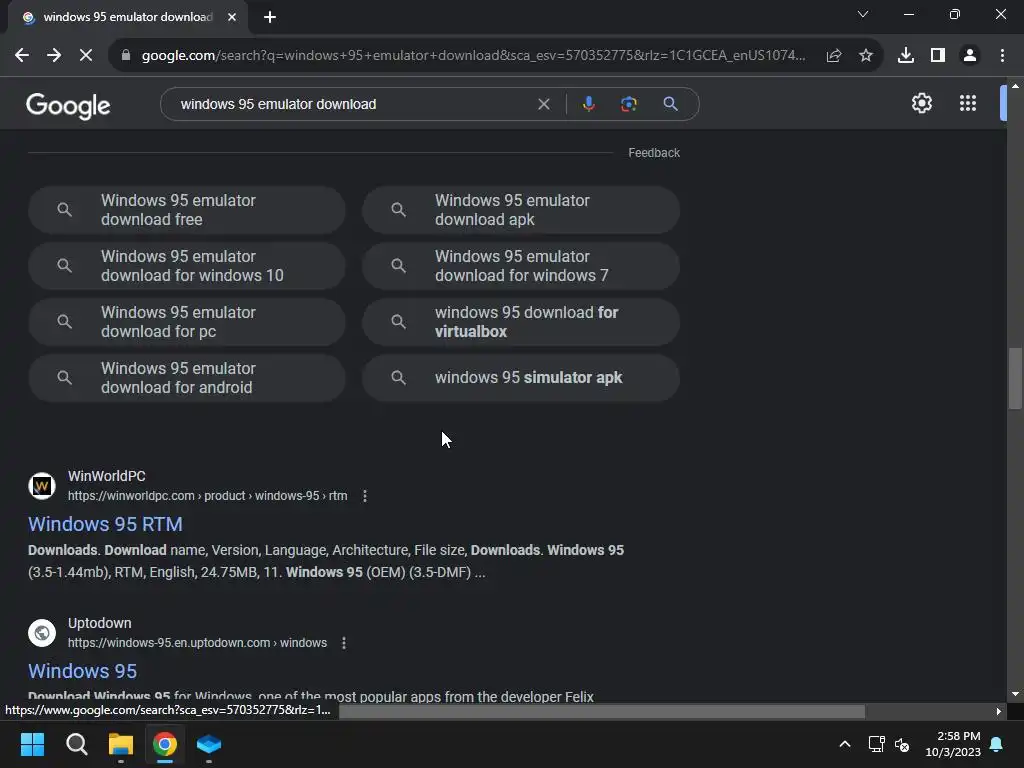Image resolution: width=1024 pixels, height=768 pixels.
Task: Open Chrome three-dot menu
Action: pyautogui.click(x=1002, y=56)
